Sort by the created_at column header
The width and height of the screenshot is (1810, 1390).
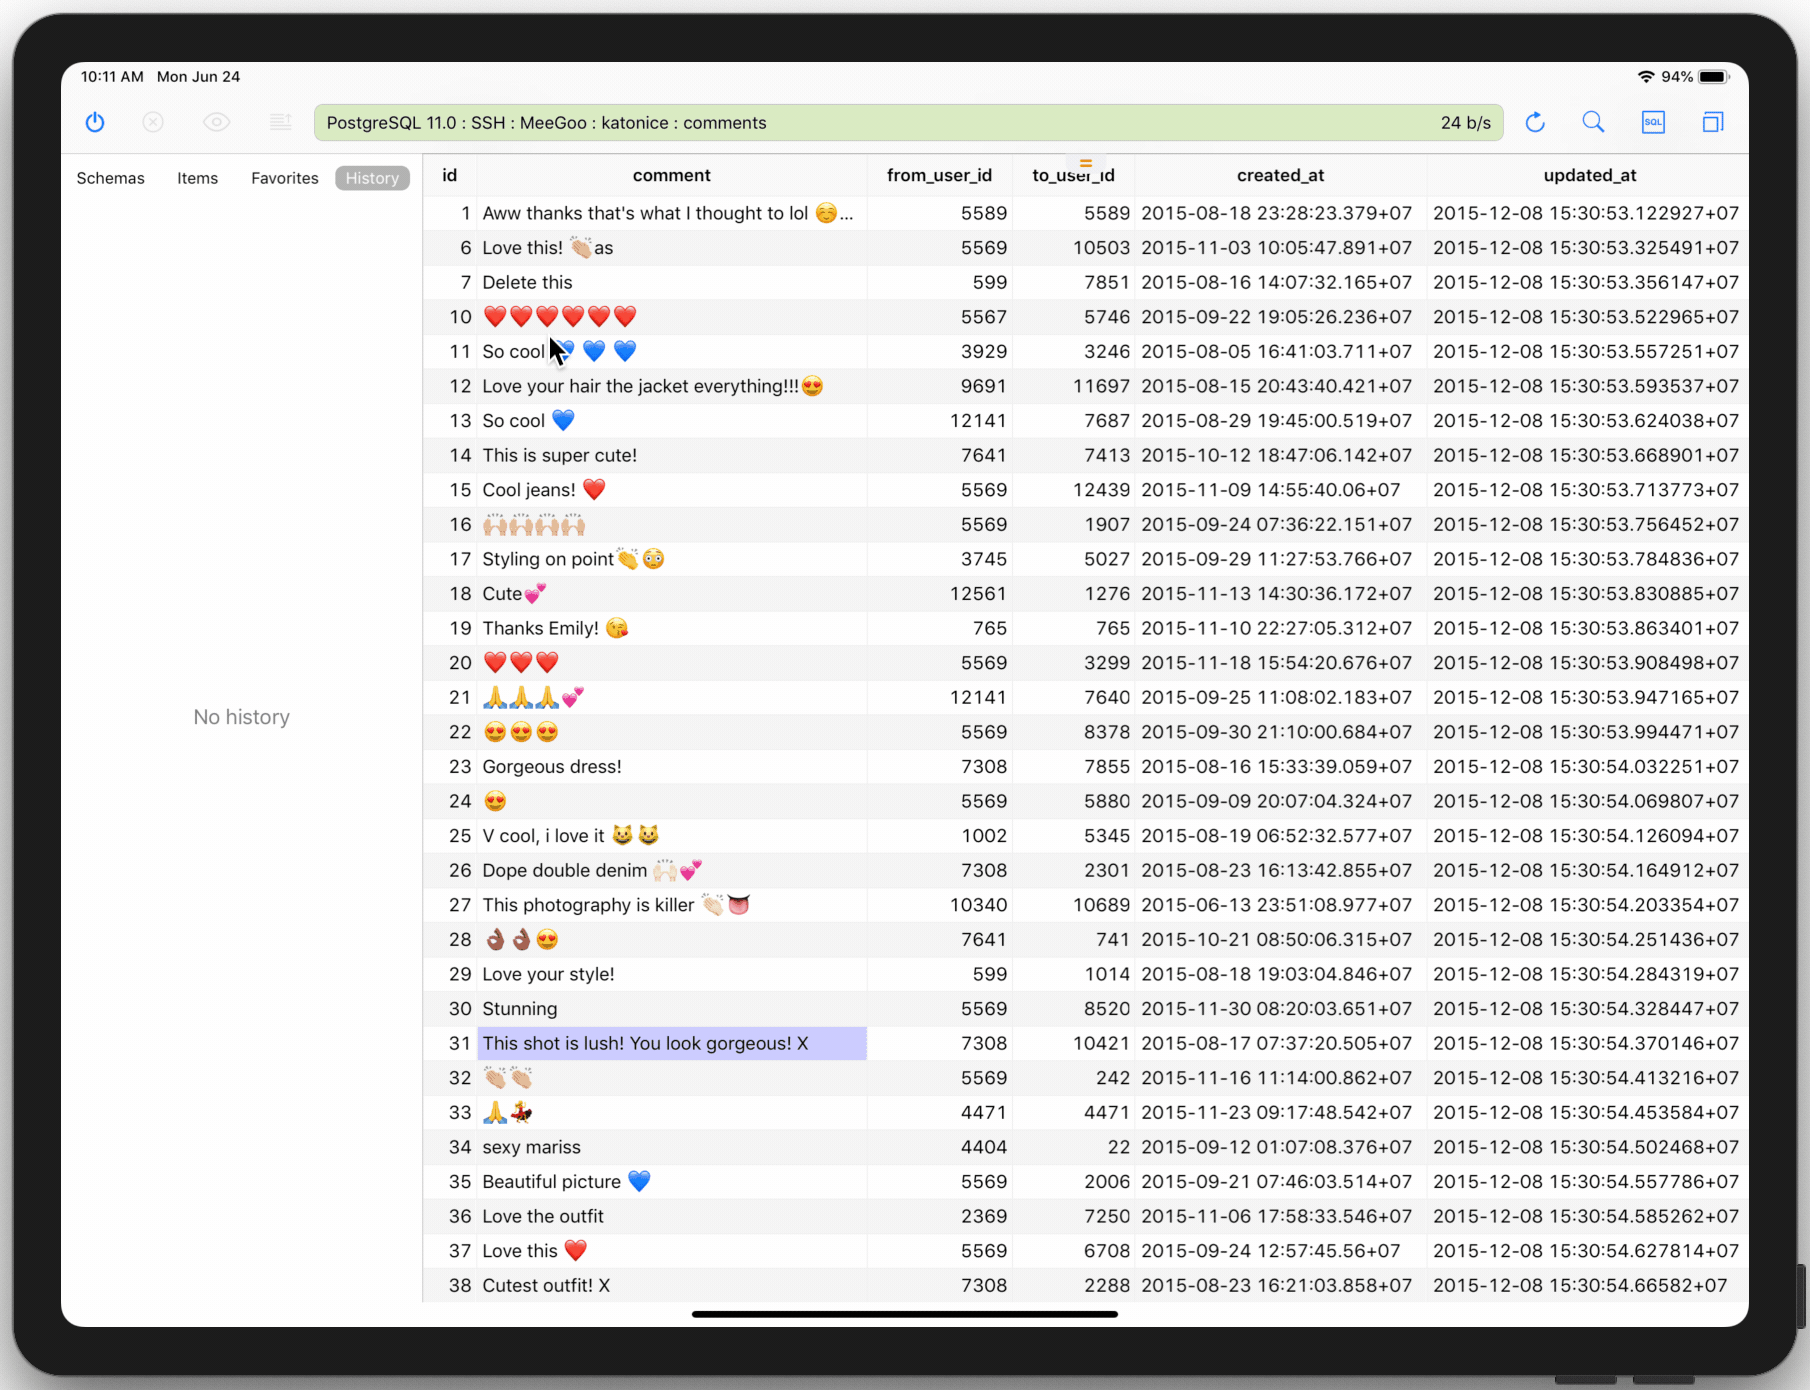coord(1280,175)
